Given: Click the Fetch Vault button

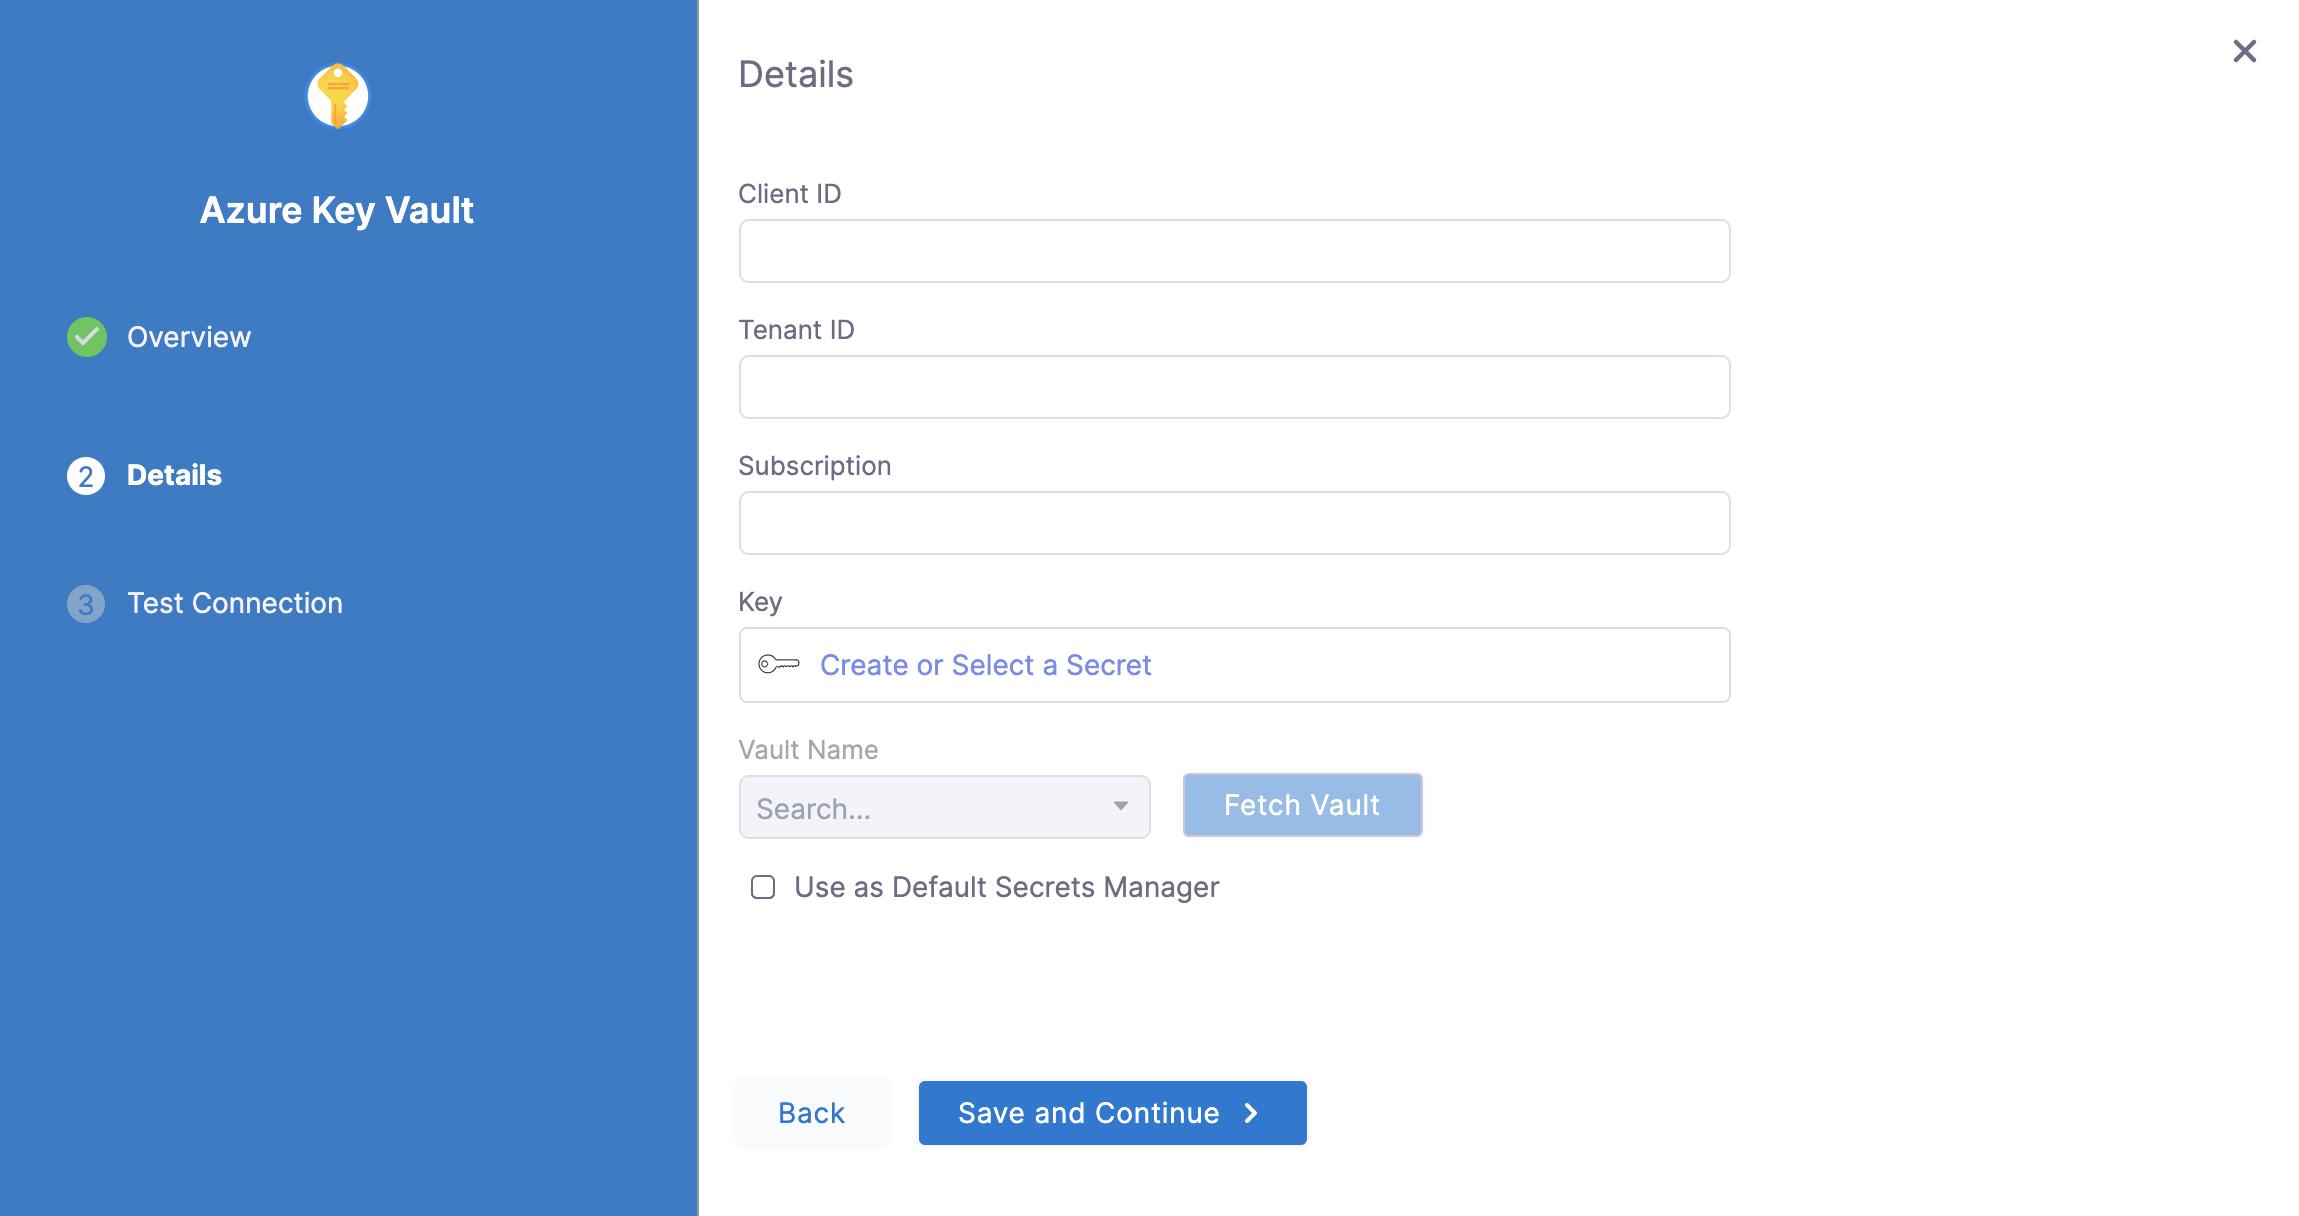Looking at the screenshot, I should click(1302, 805).
